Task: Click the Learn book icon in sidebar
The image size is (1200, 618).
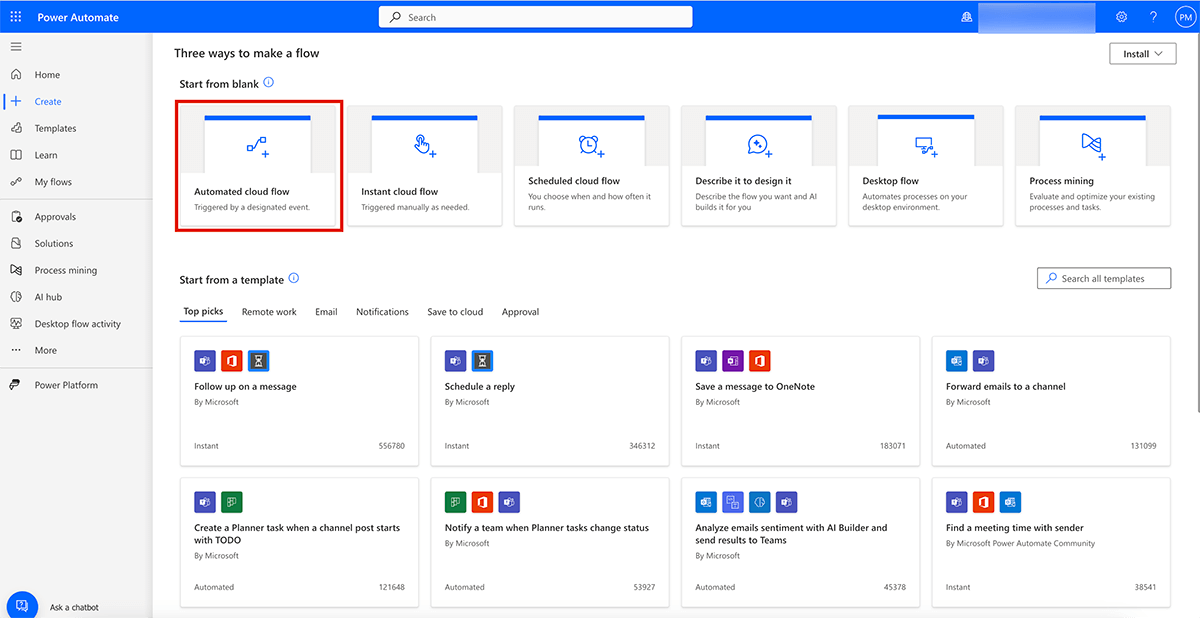Action: [x=15, y=155]
